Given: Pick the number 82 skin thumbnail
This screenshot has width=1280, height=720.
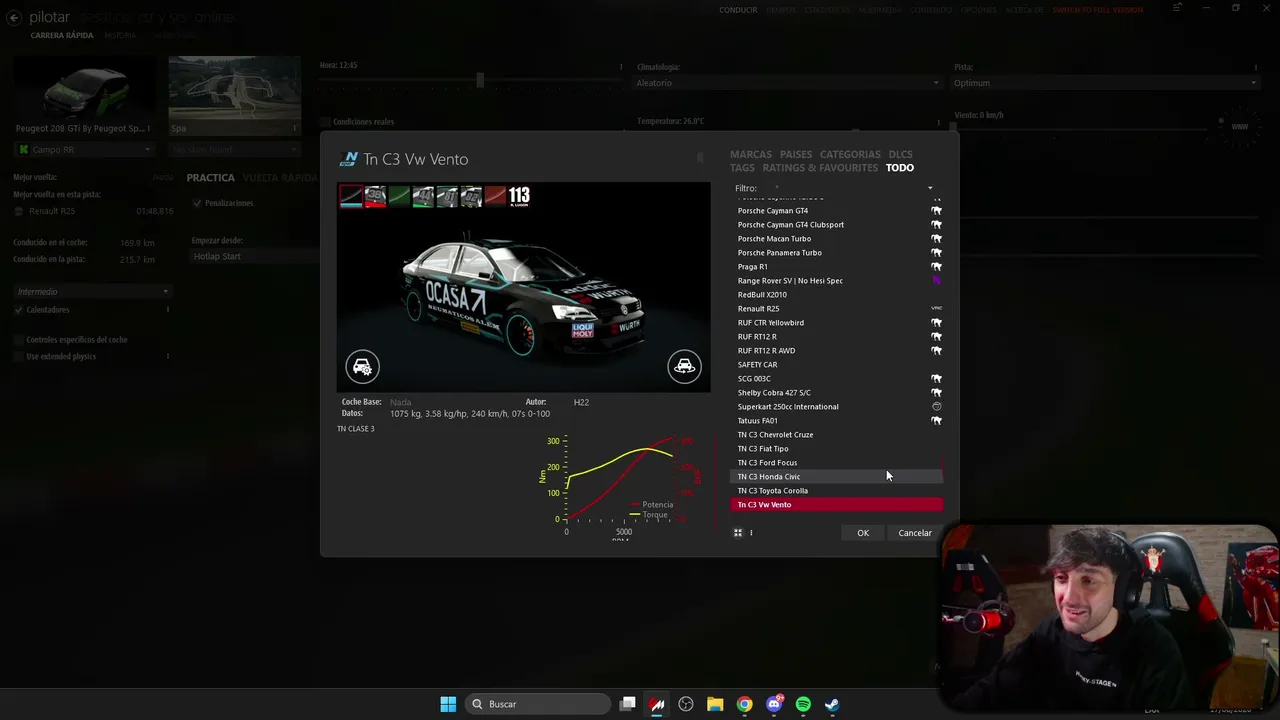Looking at the screenshot, I should pyautogui.click(x=471, y=196).
